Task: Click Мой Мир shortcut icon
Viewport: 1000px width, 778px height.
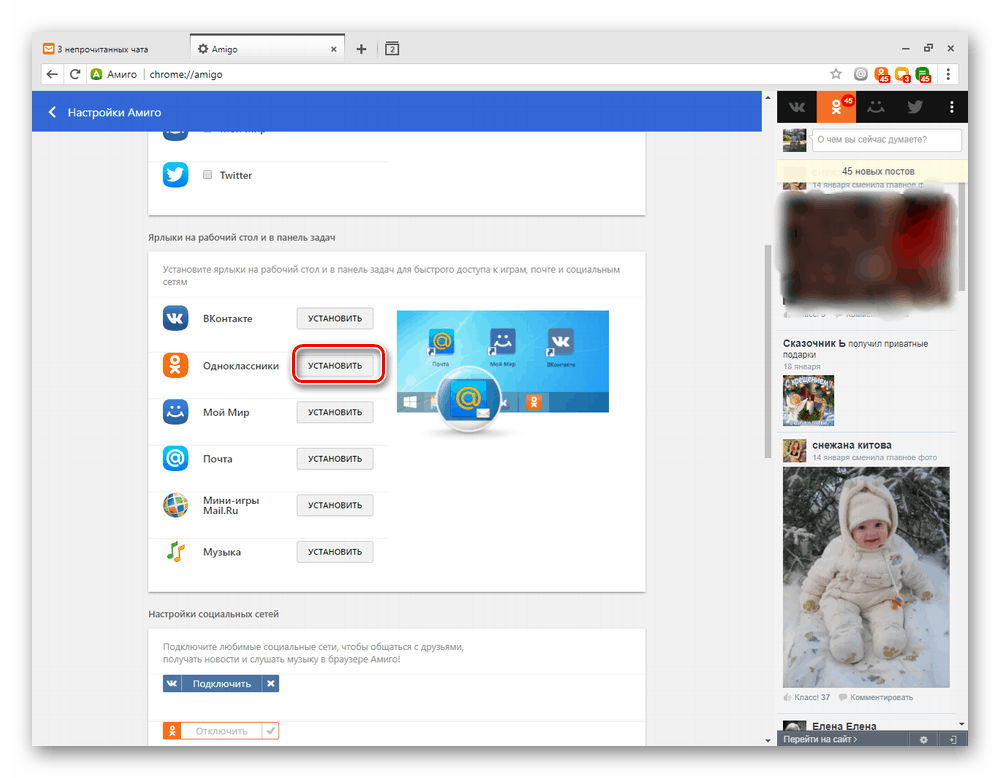Action: pyautogui.click(x=175, y=412)
